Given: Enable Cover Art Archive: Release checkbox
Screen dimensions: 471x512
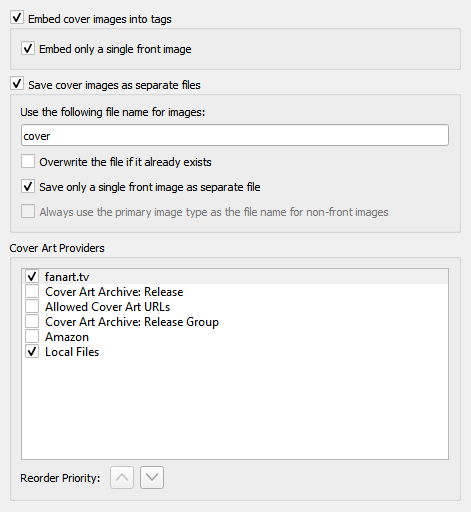Looking at the screenshot, I should coord(32,291).
